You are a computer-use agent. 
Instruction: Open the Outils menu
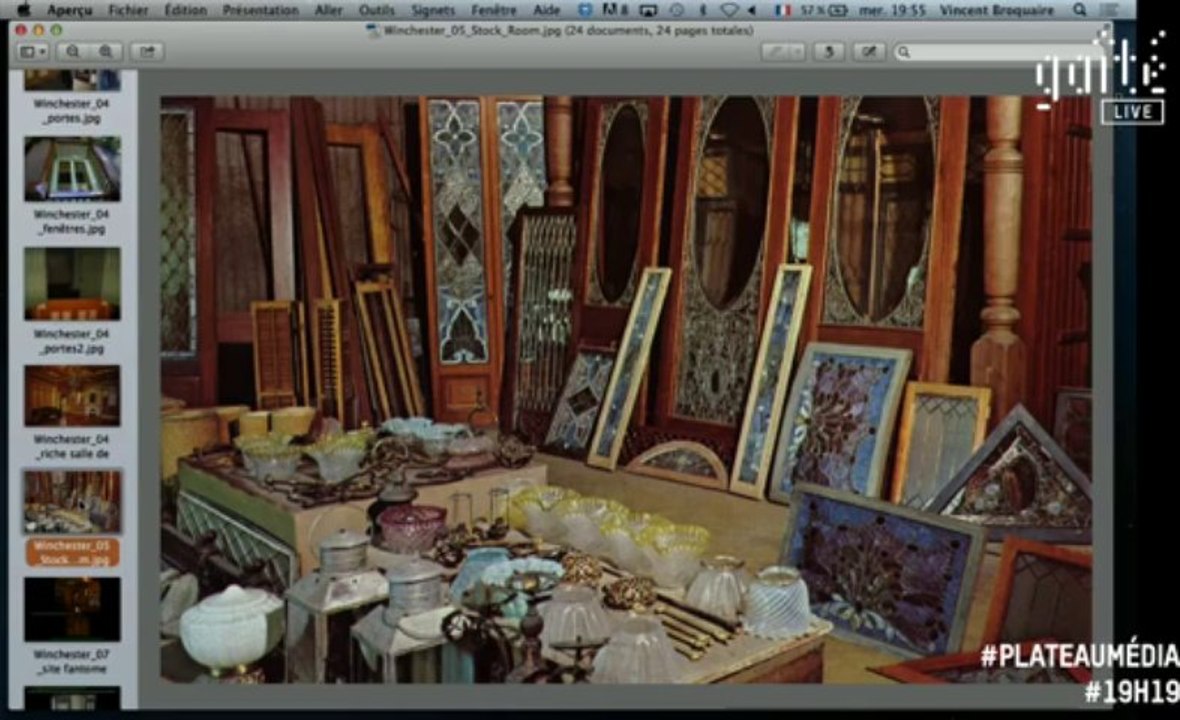coord(376,11)
